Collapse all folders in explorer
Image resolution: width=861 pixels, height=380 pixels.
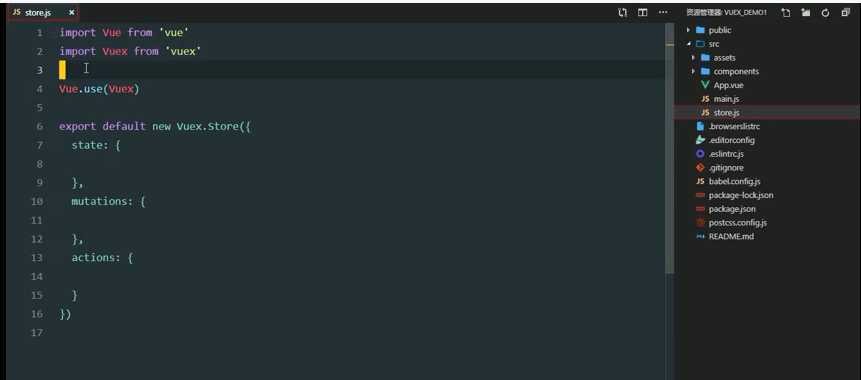pyautogui.click(x=845, y=13)
